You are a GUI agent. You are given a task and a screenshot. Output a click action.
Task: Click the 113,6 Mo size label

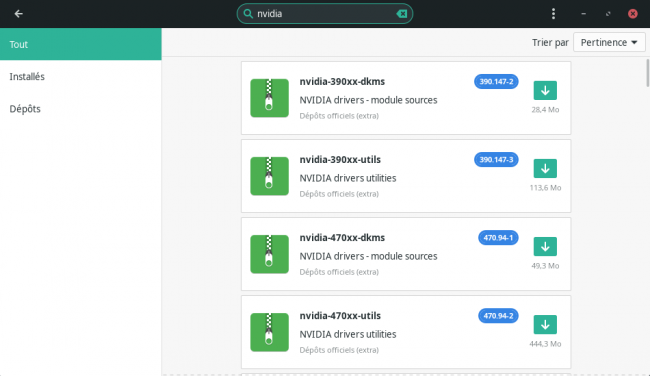[x=545, y=187]
